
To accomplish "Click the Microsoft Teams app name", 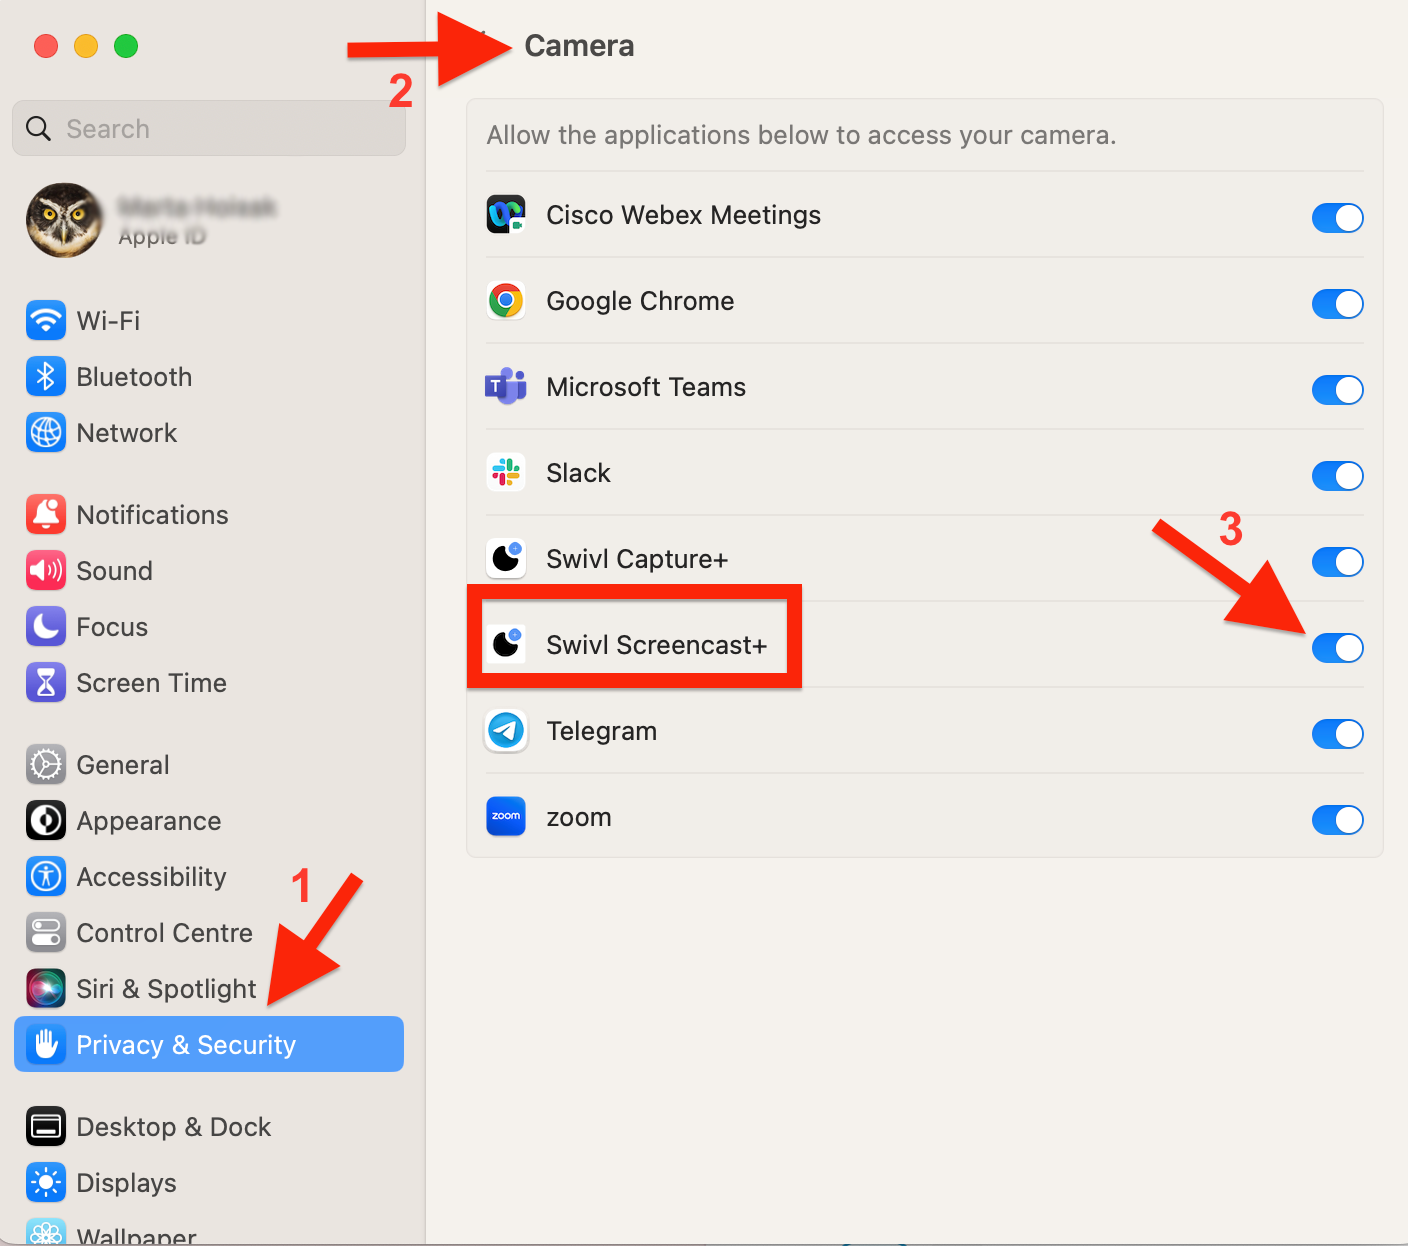I will pyautogui.click(x=646, y=387).
